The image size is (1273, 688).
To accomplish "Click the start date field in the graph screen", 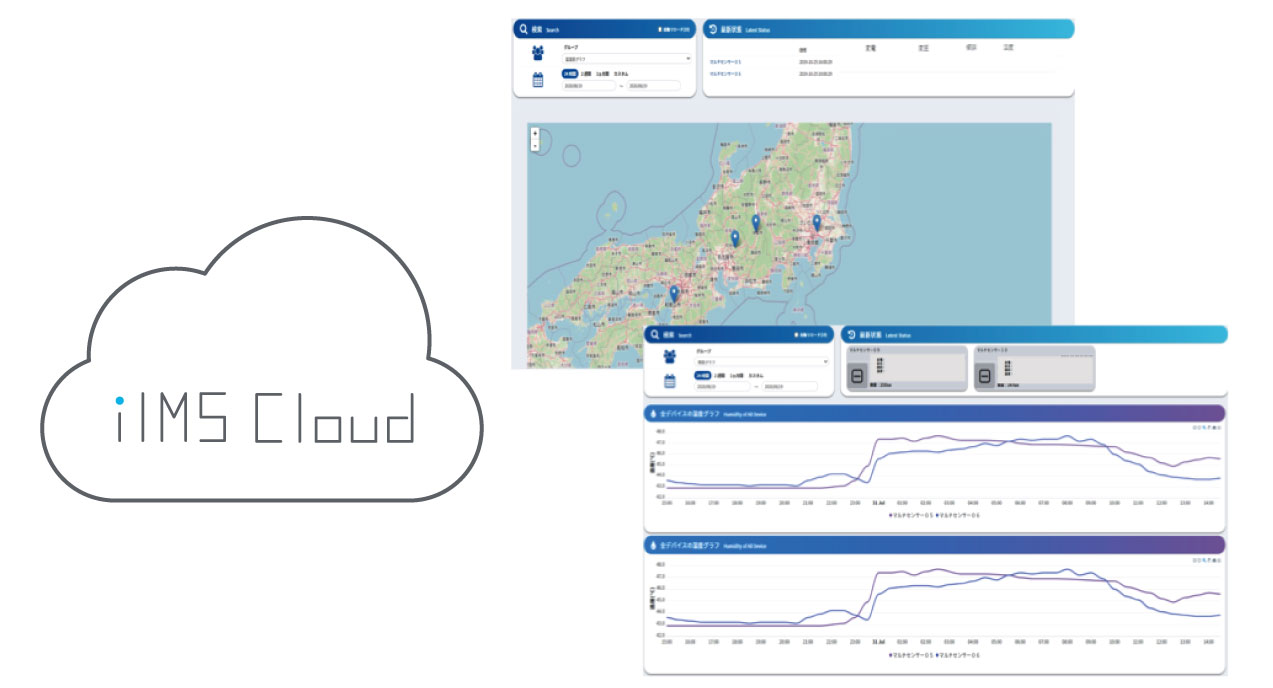I will (x=722, y=386).
